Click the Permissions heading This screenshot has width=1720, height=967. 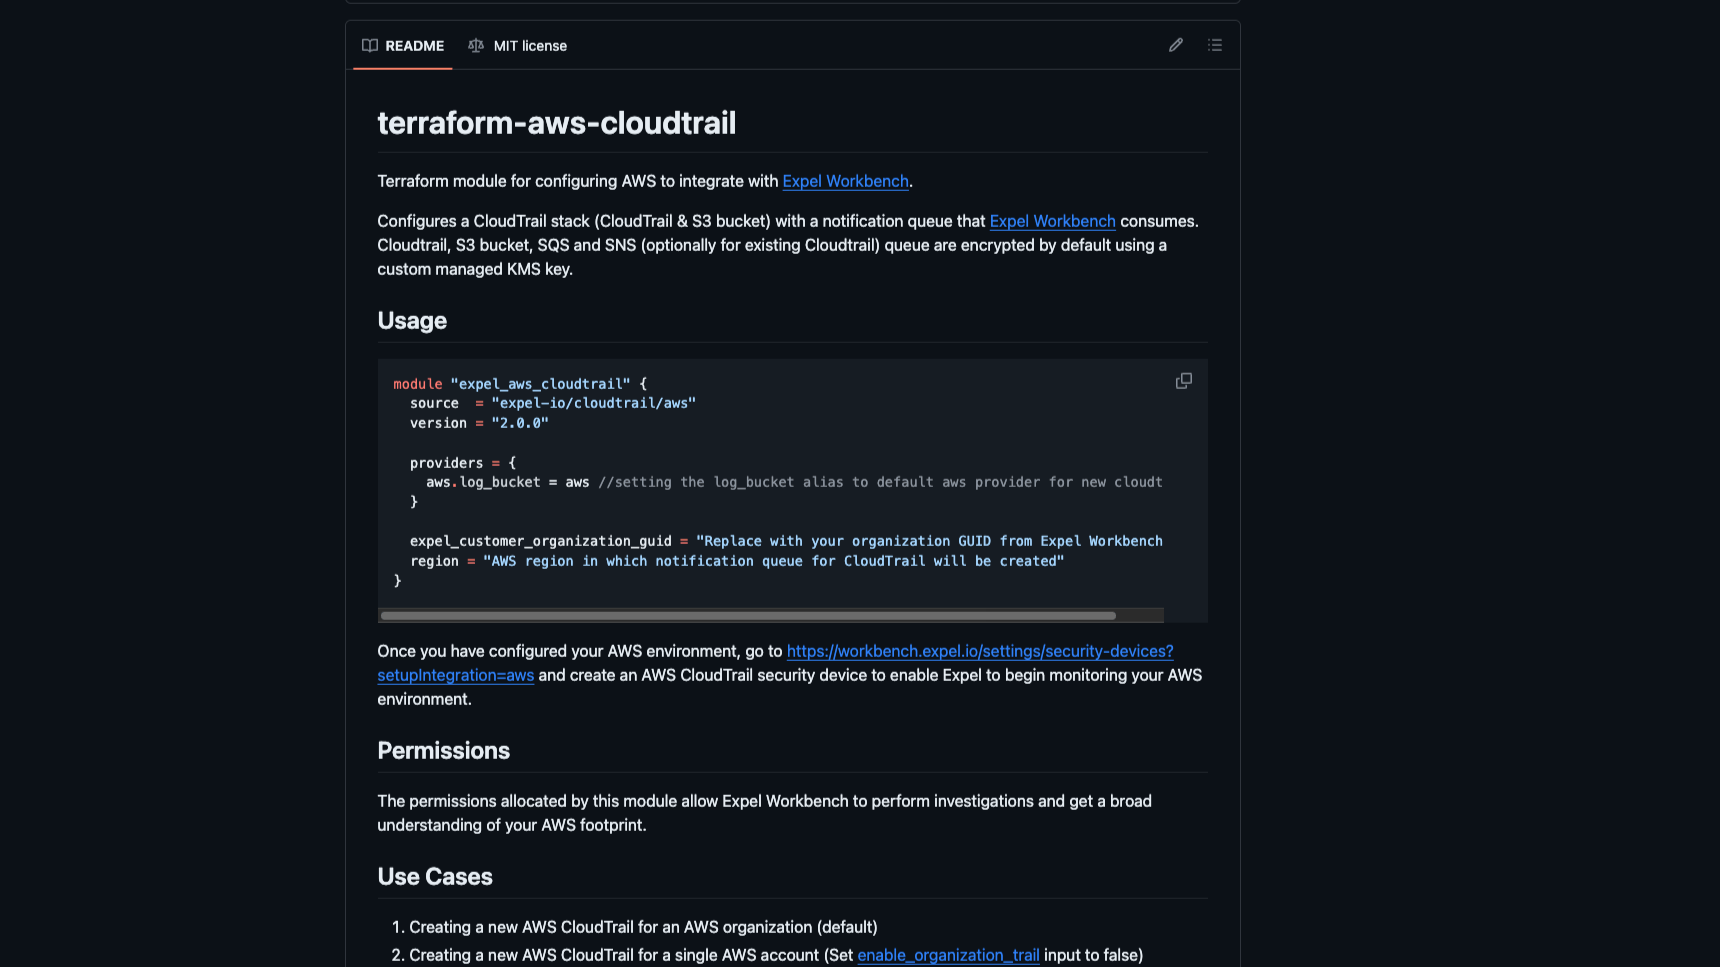coord(443,751)
